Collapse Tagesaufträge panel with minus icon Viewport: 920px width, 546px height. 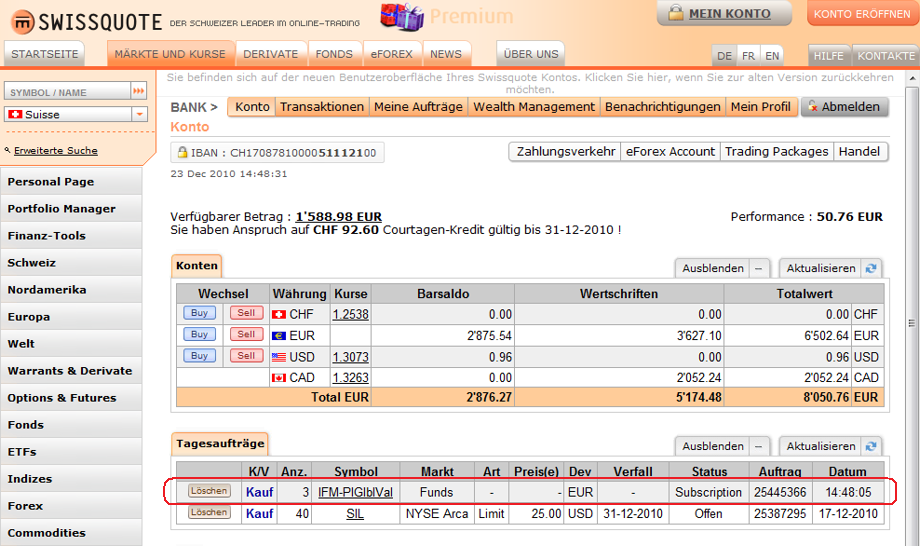[759, 446]
